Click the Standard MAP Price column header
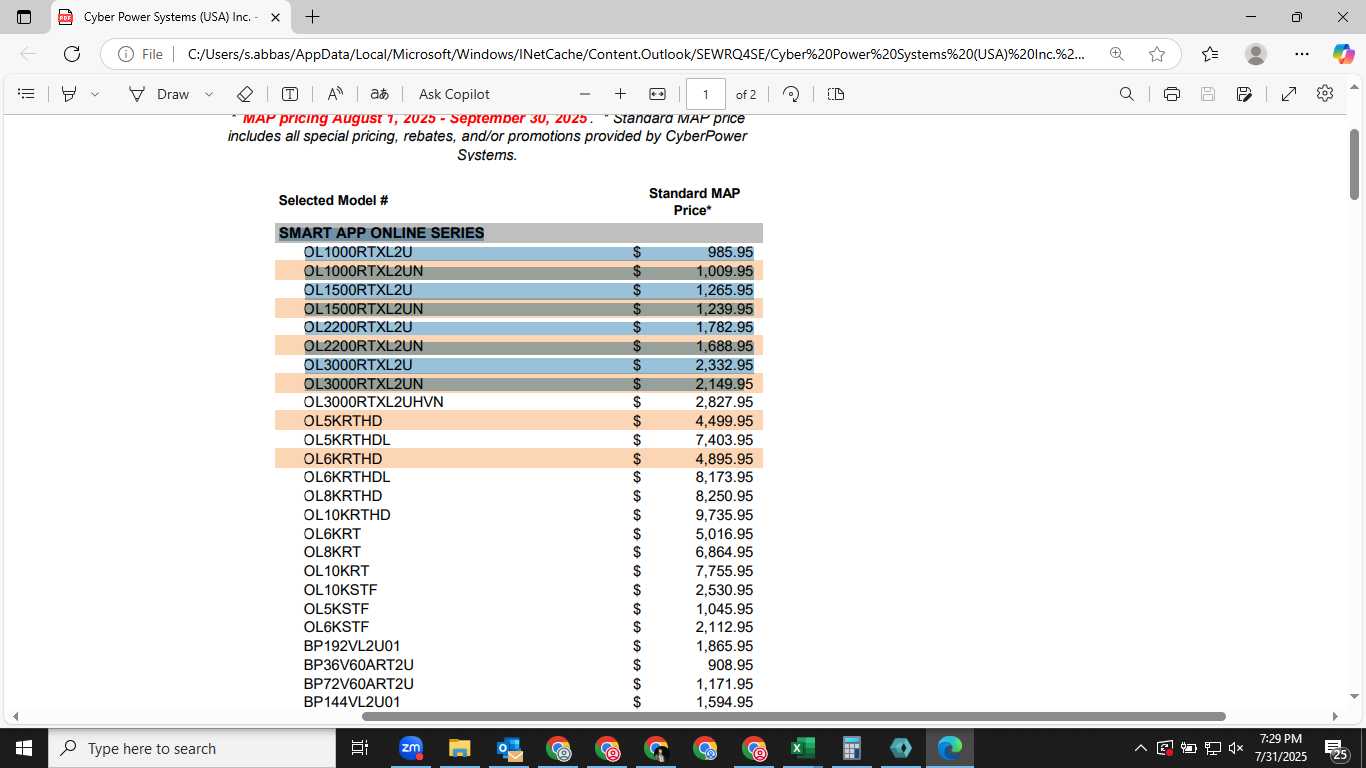The height and width of the screenshot is (768, 1366). point(694,201)
